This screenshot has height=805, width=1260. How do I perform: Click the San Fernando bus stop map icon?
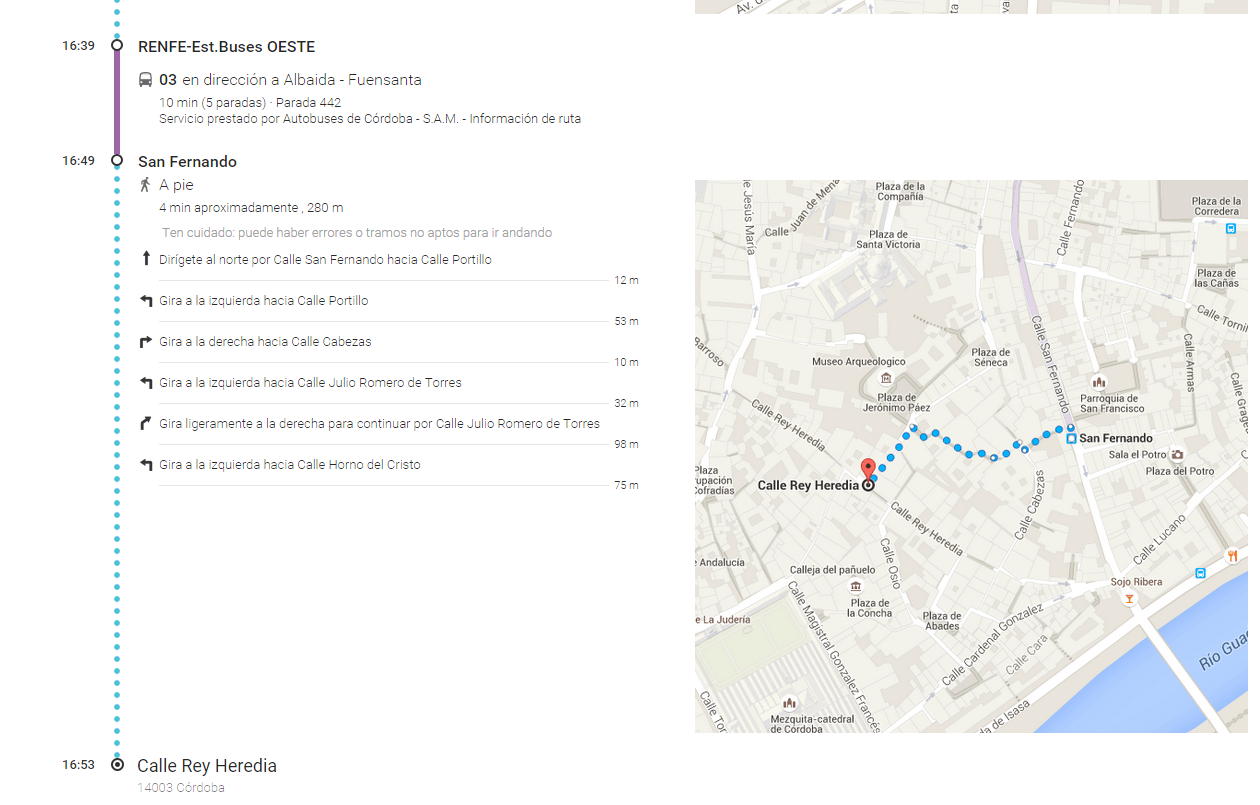click(x=1071, y=438)
